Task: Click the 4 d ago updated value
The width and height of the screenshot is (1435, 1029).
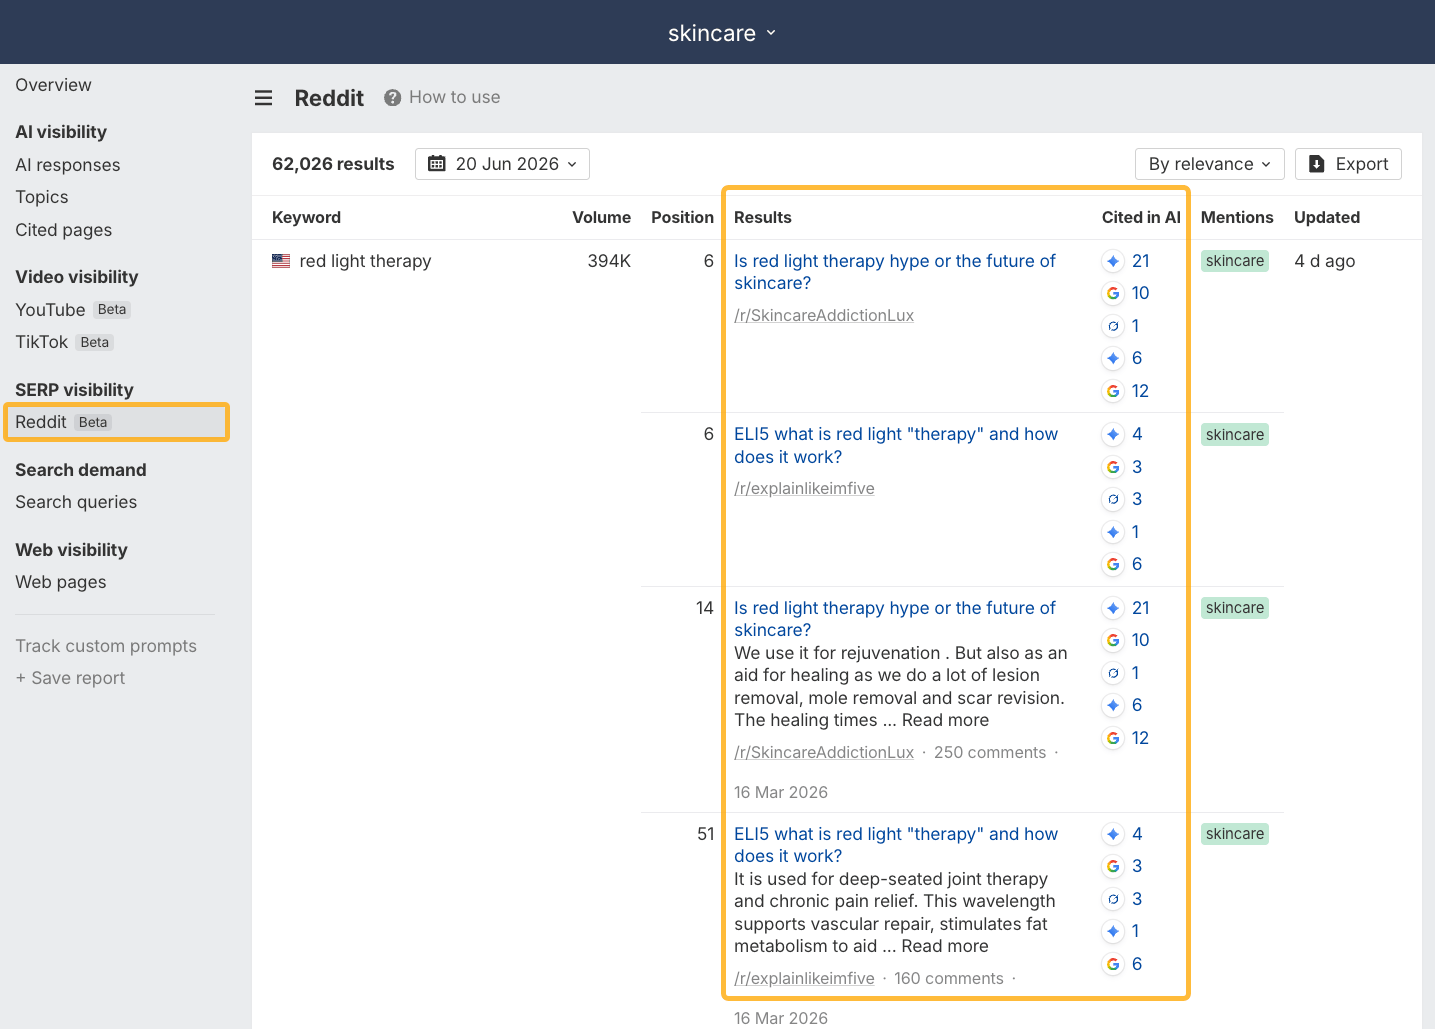Action: click(1325, 261)
